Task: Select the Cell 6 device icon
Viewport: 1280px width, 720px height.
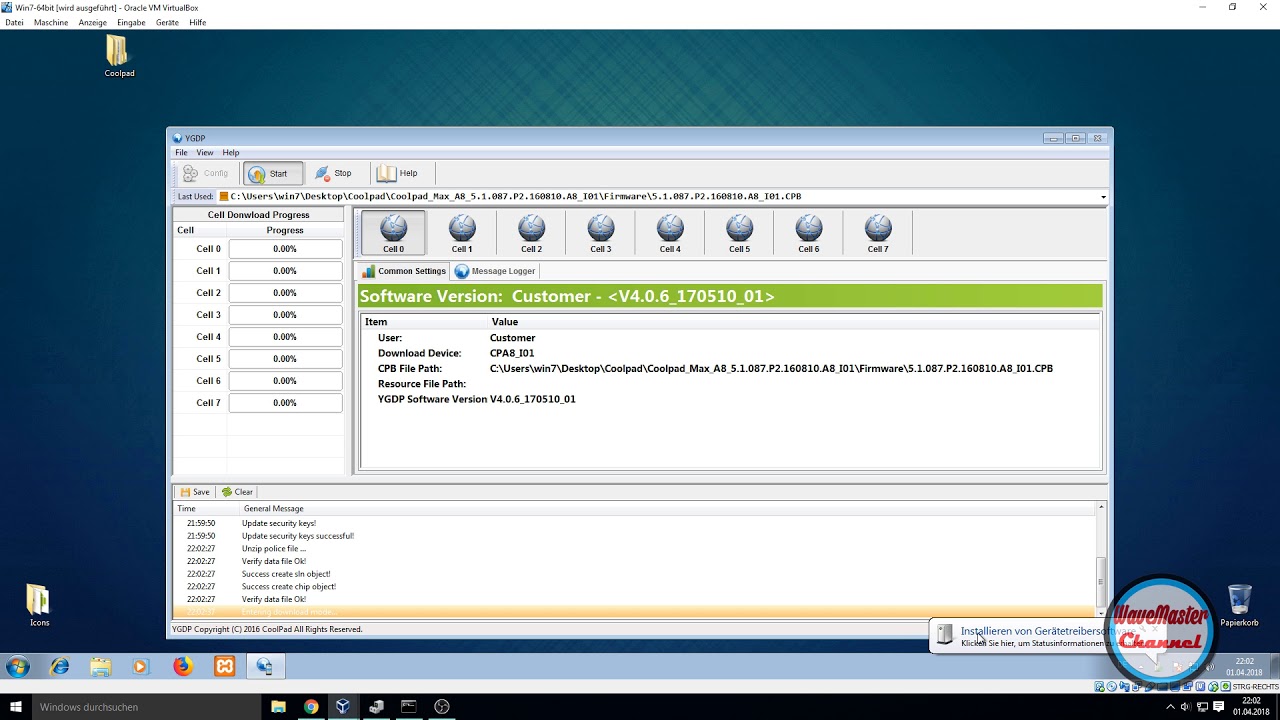Action: (x=809, y=233)
